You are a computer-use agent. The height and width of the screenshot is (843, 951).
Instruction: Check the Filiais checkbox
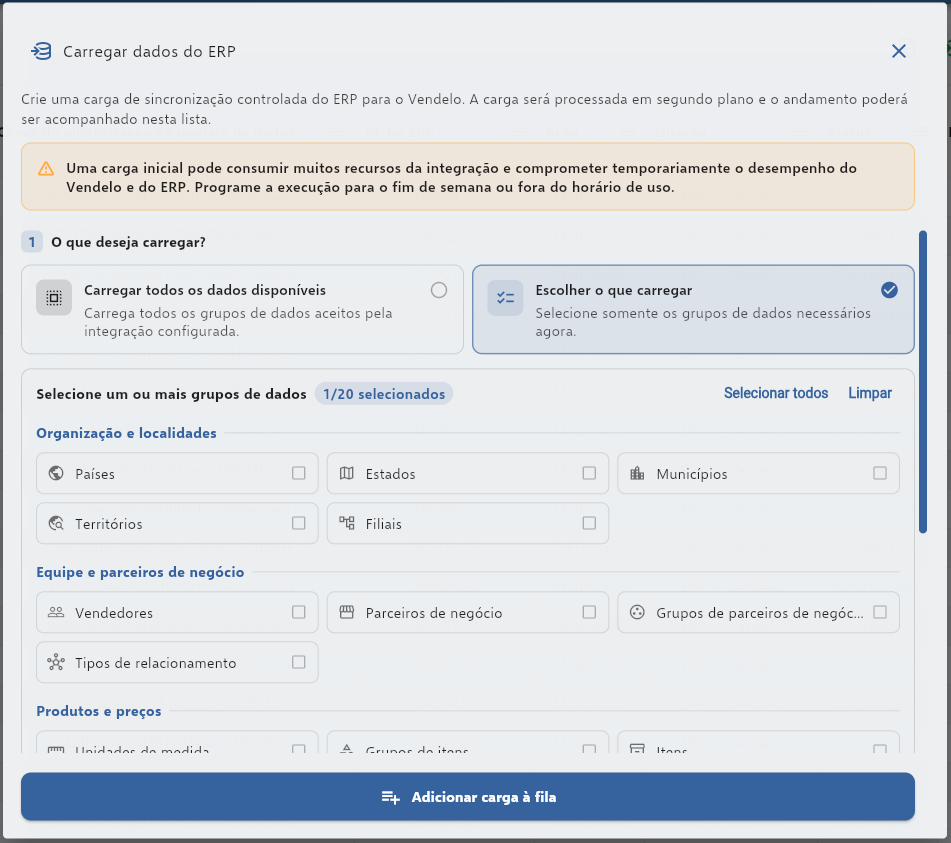589,523
